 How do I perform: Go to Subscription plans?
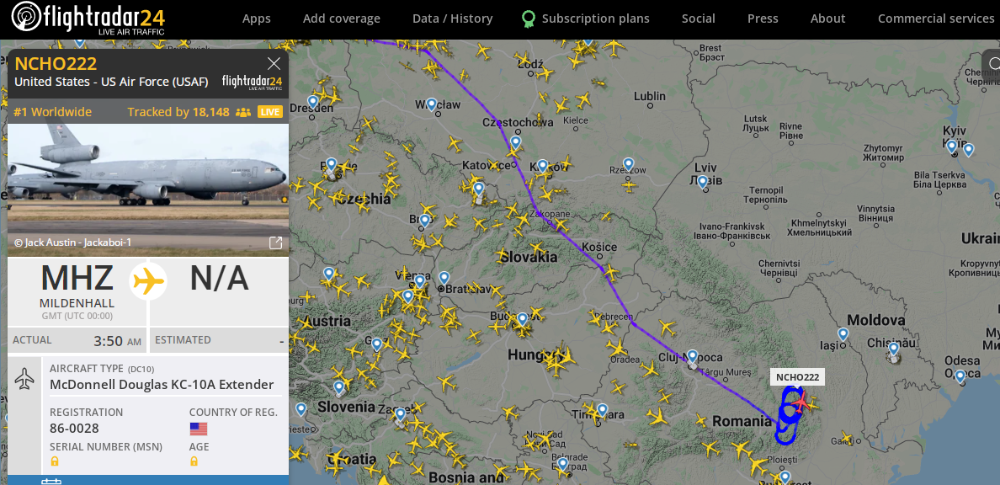pyautogui.click(x=595, y=18)
